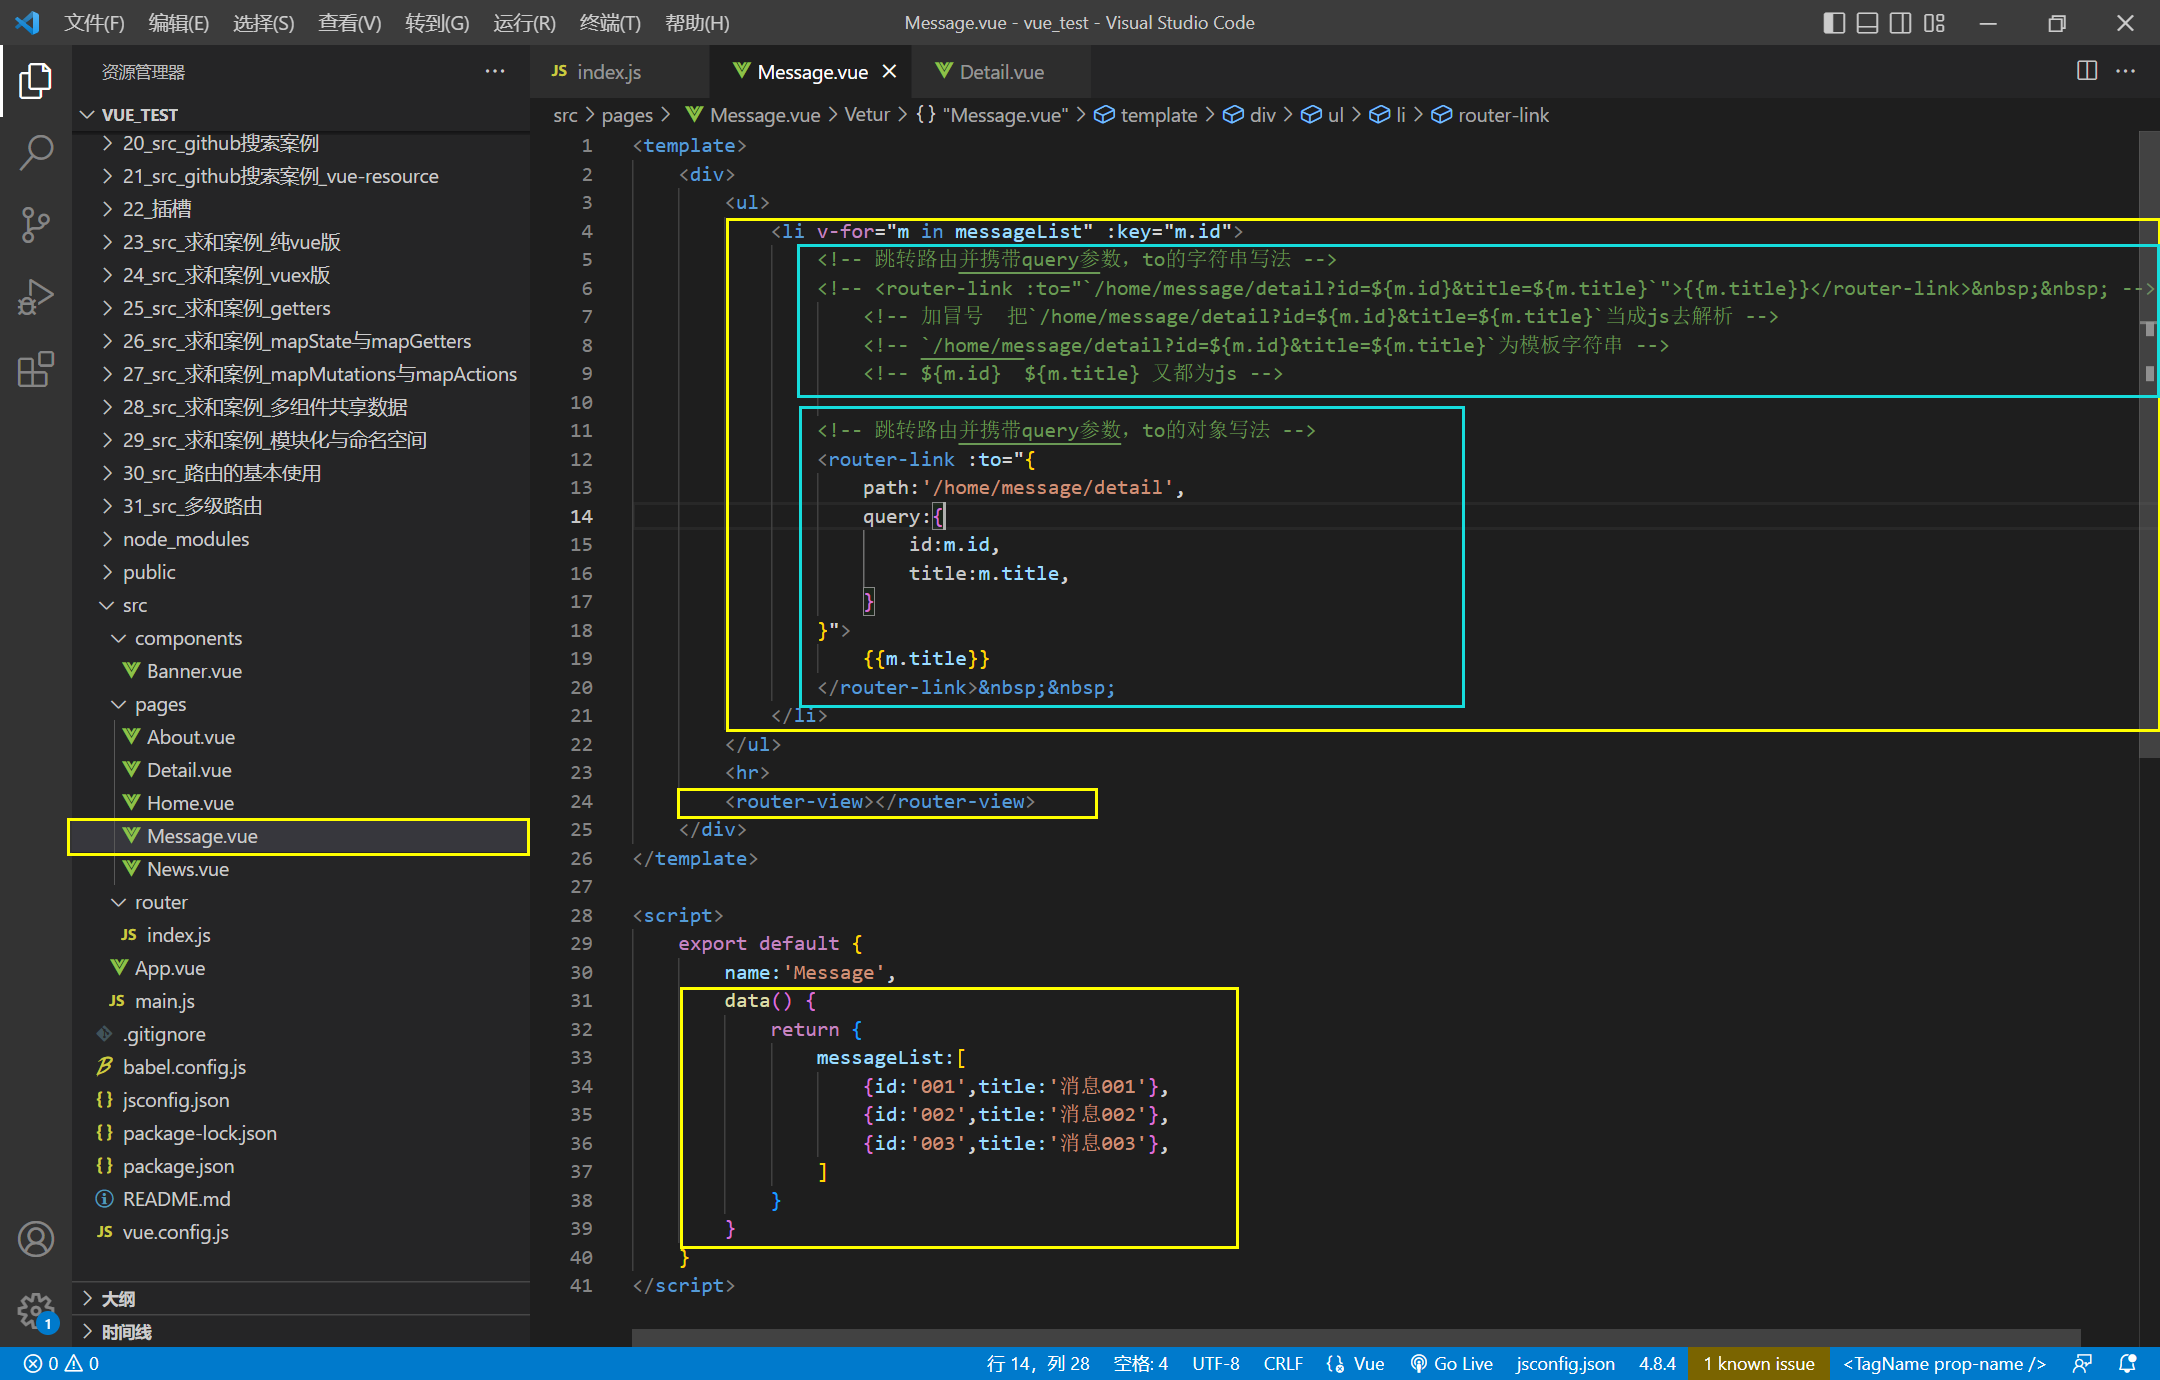Click the template breadcrumb segment
Image resolution: width=2160 pixels, height=1380 pixels.
(x=1145, y=115)
